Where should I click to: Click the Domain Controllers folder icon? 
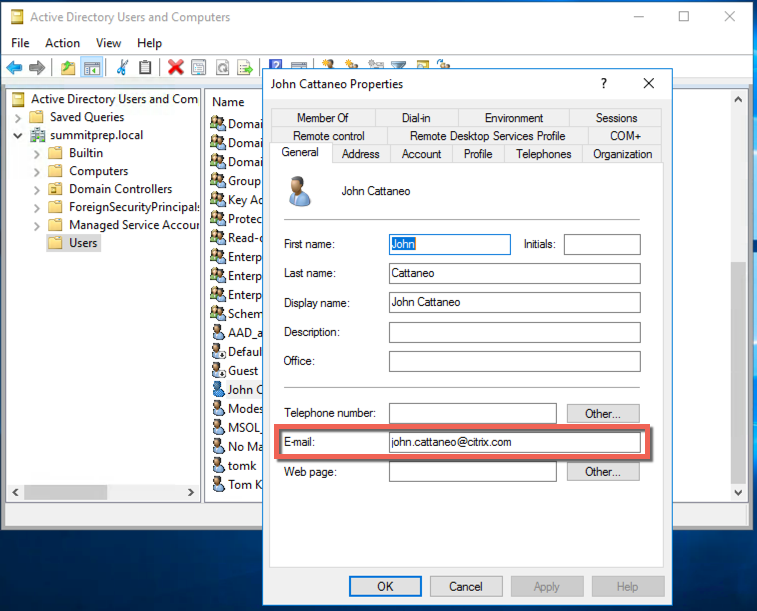coord(56,189)
